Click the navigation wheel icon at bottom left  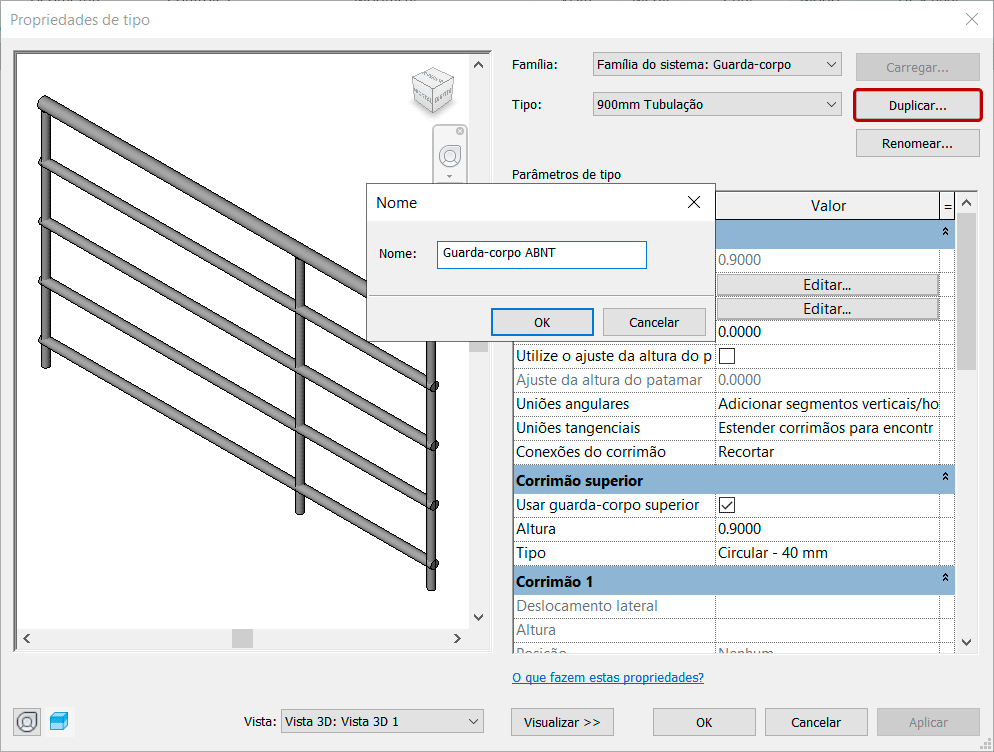pos(28,721)
